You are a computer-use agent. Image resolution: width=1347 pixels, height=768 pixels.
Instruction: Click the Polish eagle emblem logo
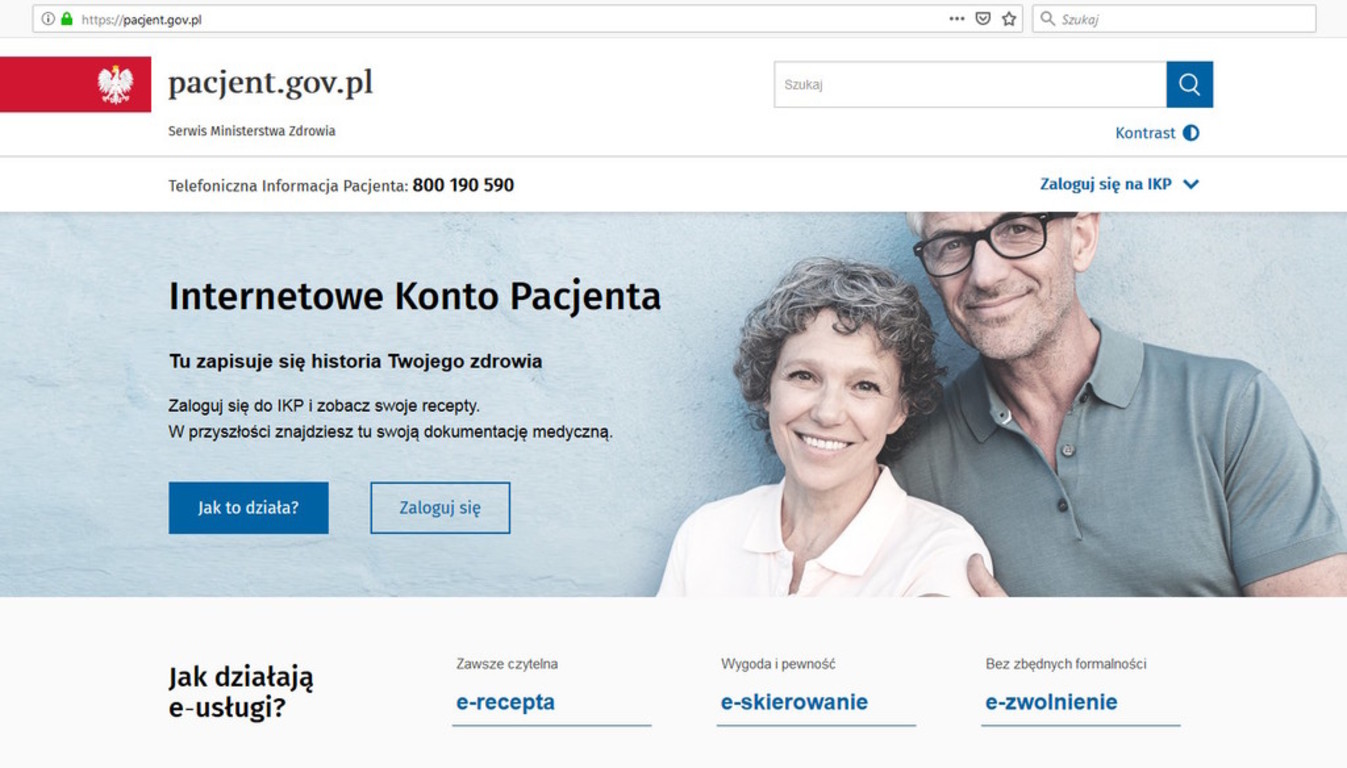[115, 84]
